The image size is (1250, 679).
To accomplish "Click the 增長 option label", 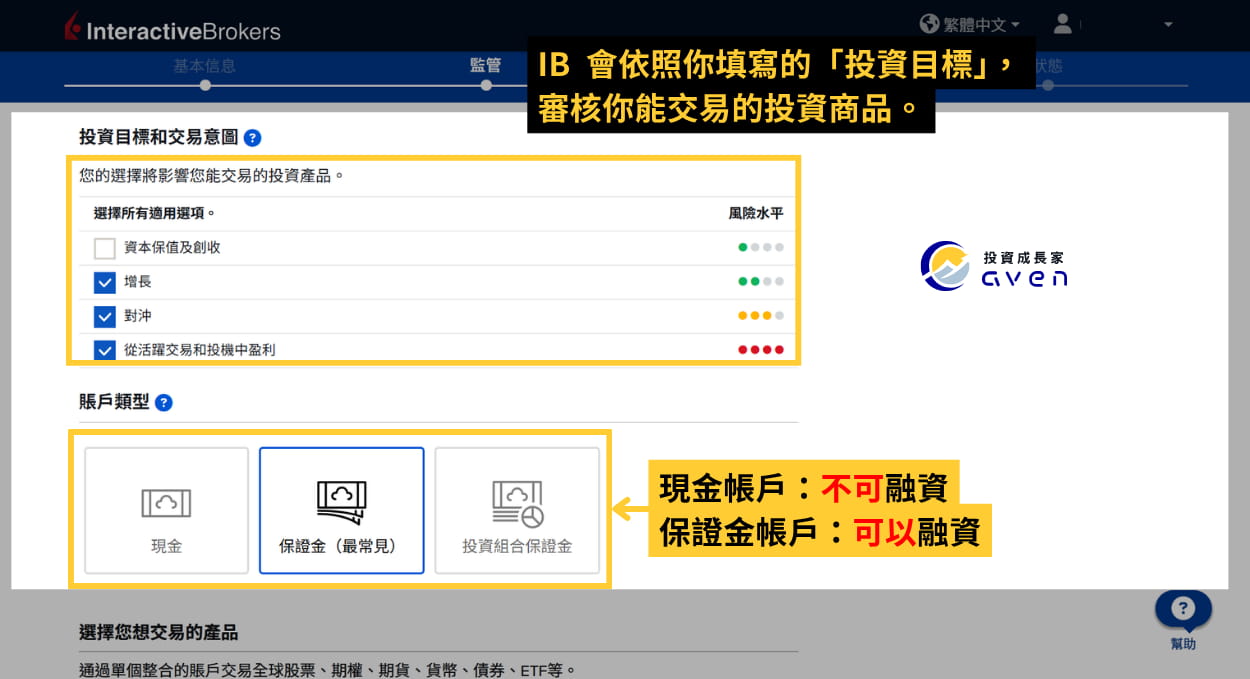I will [x=138, y=283].
